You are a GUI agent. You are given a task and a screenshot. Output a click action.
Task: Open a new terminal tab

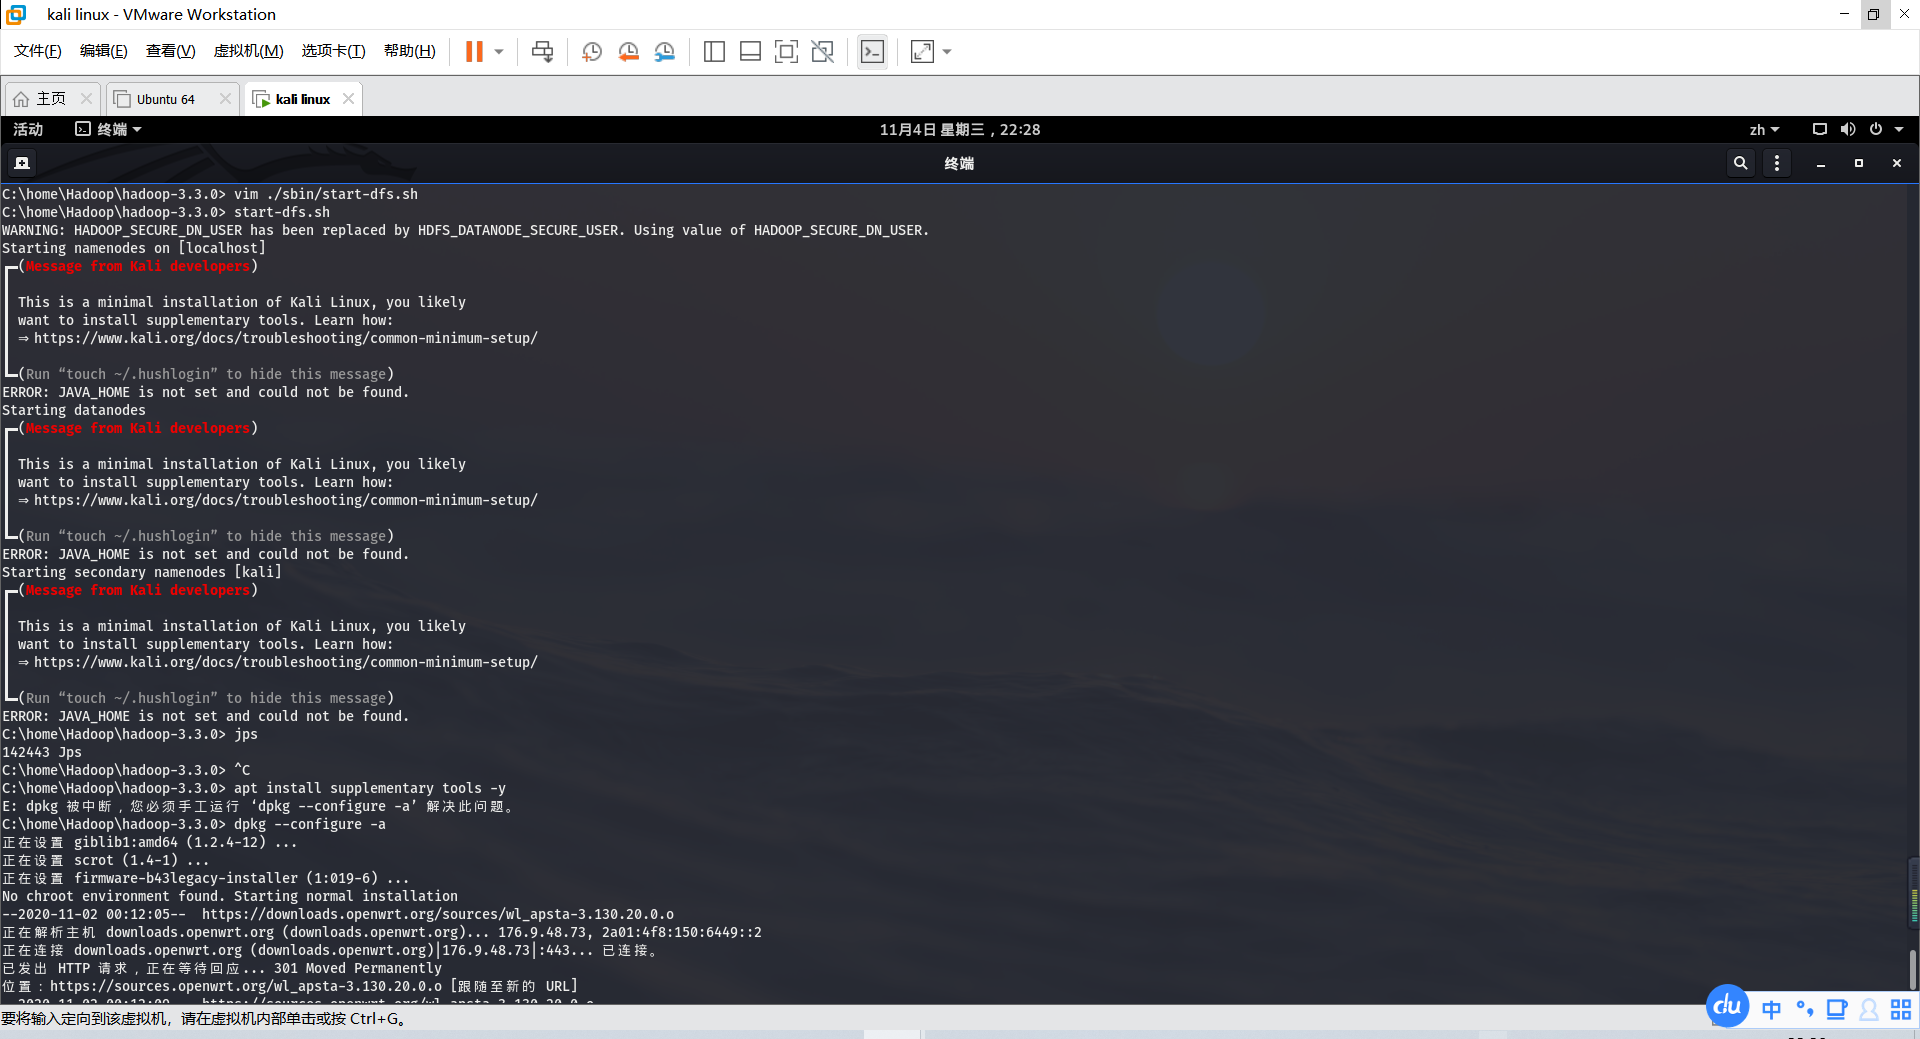tap(21, 162)
